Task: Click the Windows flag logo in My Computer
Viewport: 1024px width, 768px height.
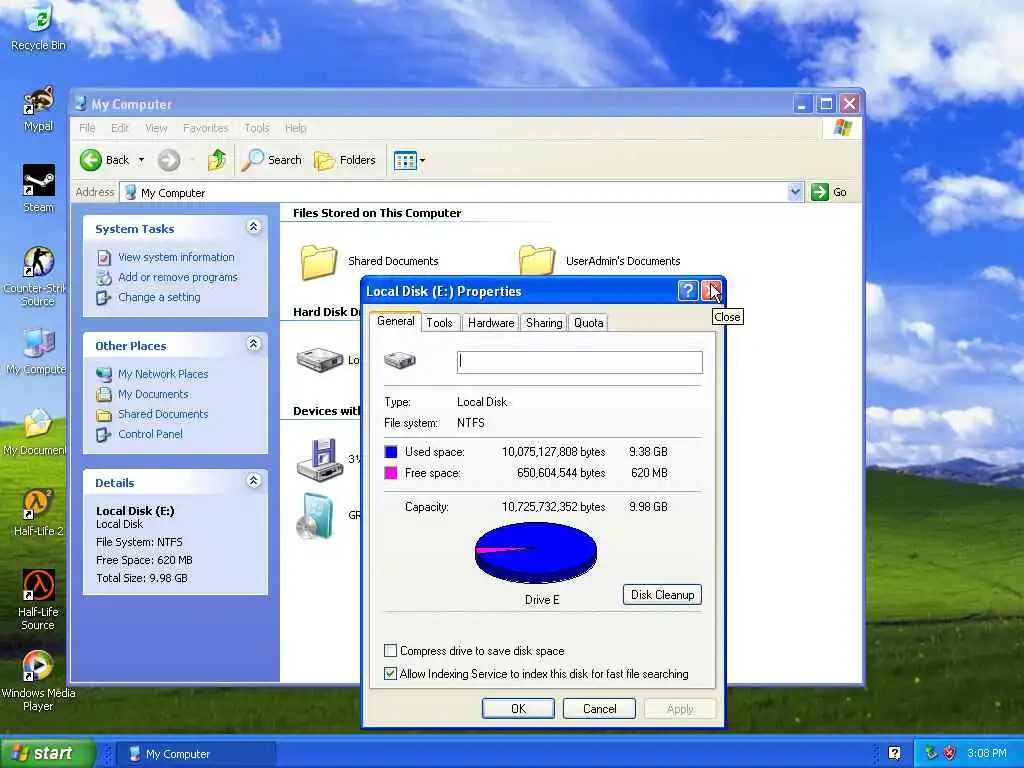Action: point(842,127)
